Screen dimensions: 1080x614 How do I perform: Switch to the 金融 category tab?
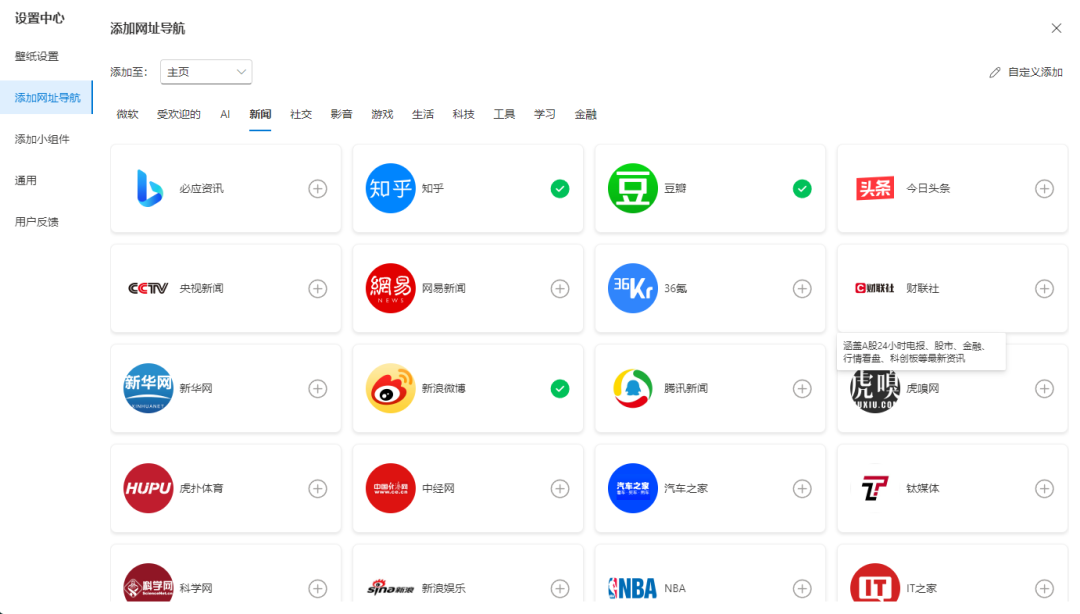(x=585, y=114)
